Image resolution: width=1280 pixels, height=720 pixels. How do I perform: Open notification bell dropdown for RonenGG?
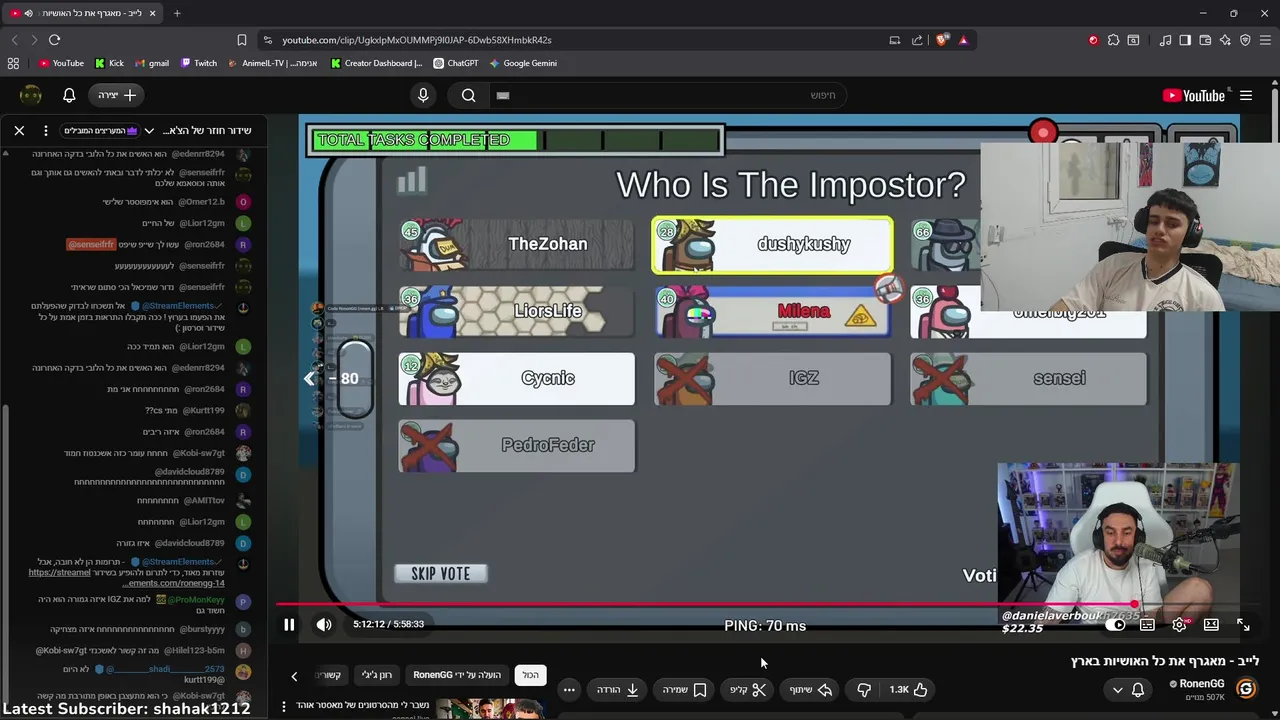pyautogui.click(x=1128, y=689)
